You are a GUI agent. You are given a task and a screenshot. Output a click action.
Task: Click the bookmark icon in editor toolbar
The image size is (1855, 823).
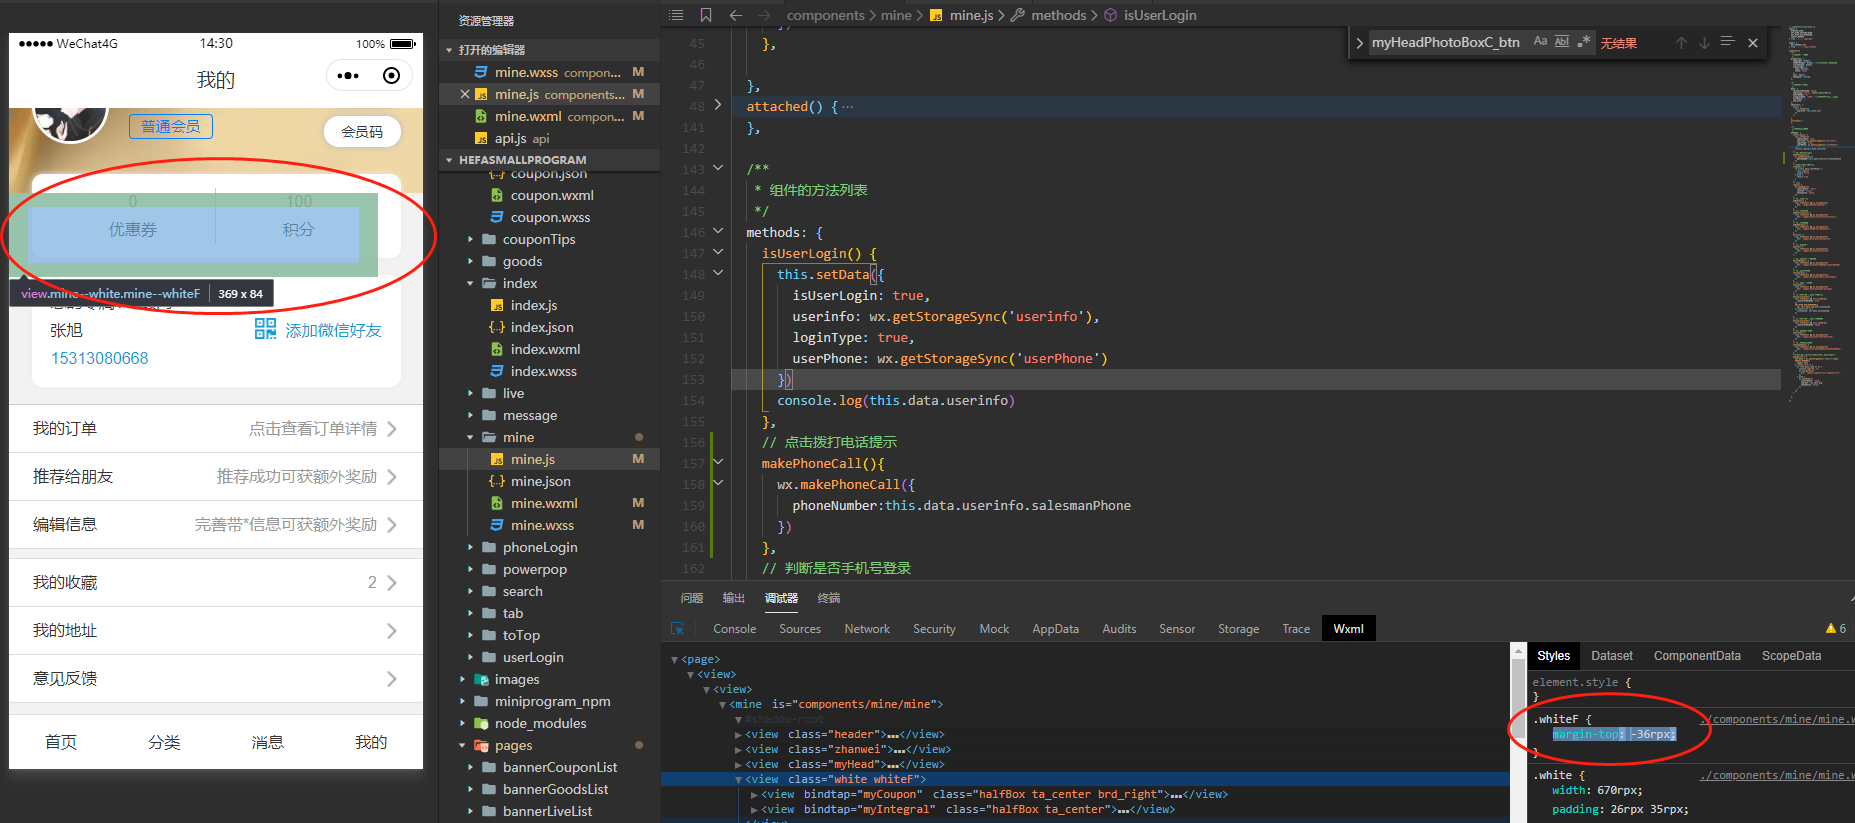[706, 15]
